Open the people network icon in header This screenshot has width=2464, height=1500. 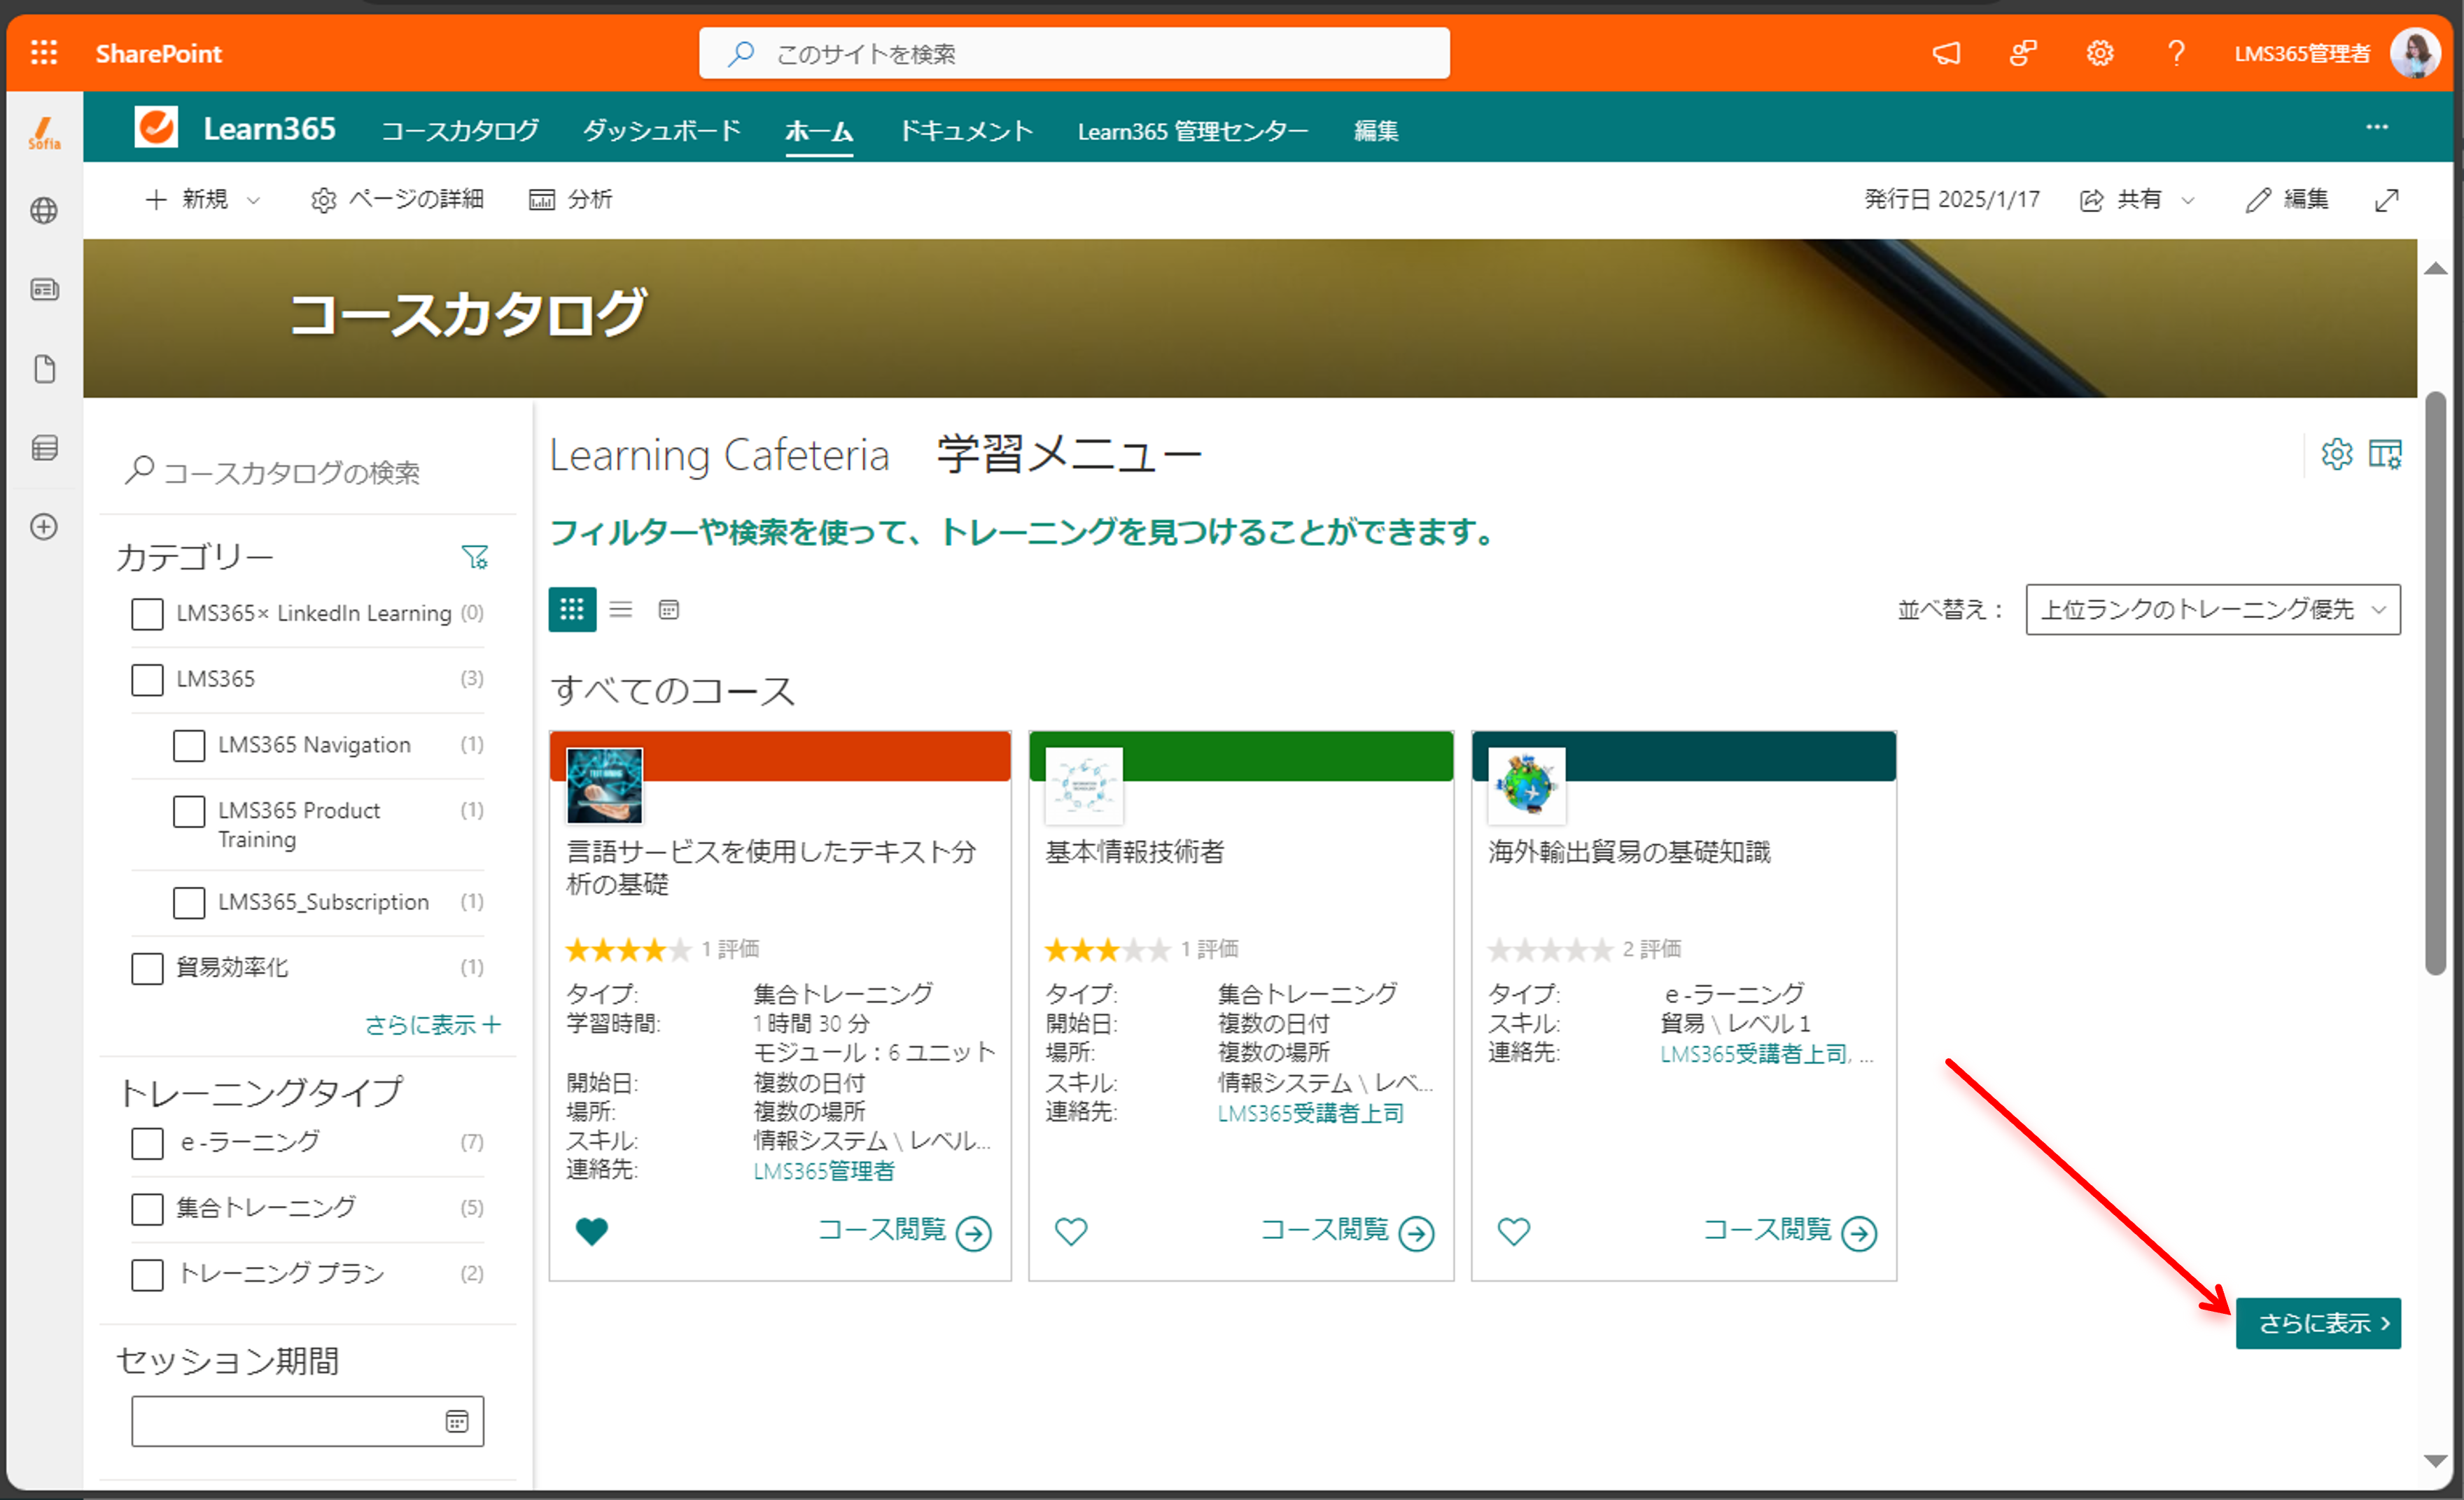click(2023, 53)
